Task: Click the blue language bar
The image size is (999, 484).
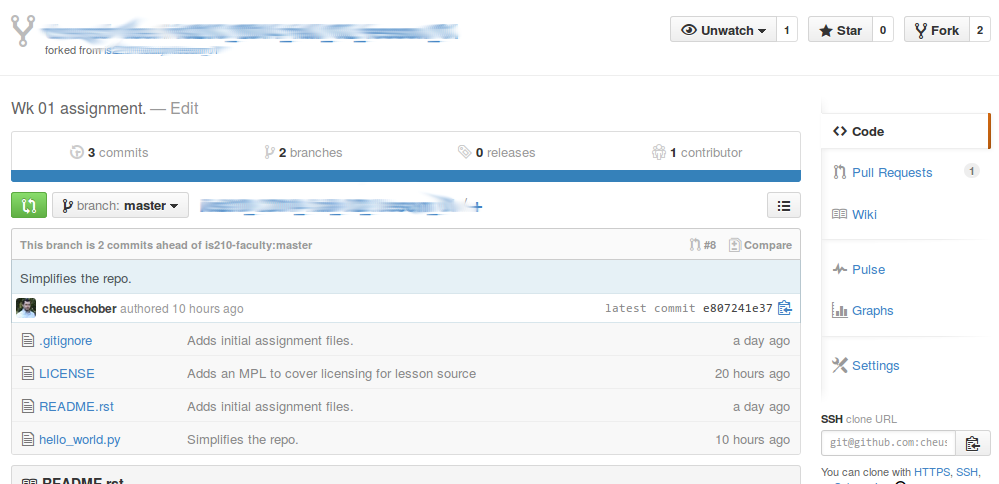Action: point(406,176)
